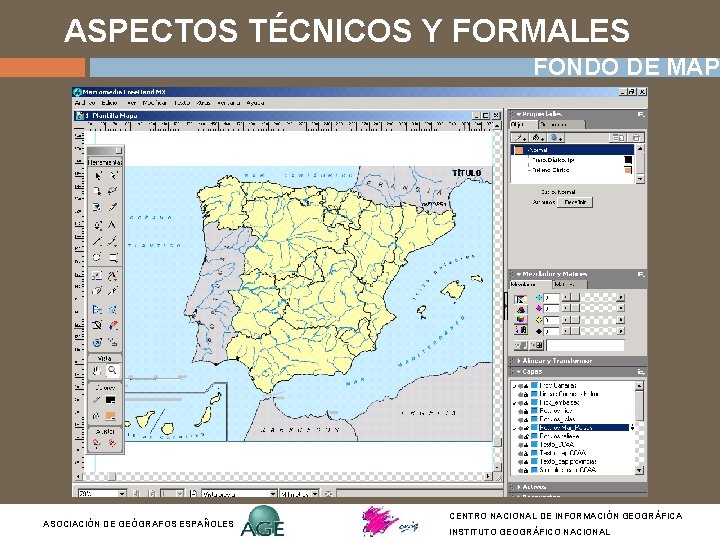720x540 pixels.
Task: Switch to the Documento tab in Propiedades
Action: tap(561, 124)
